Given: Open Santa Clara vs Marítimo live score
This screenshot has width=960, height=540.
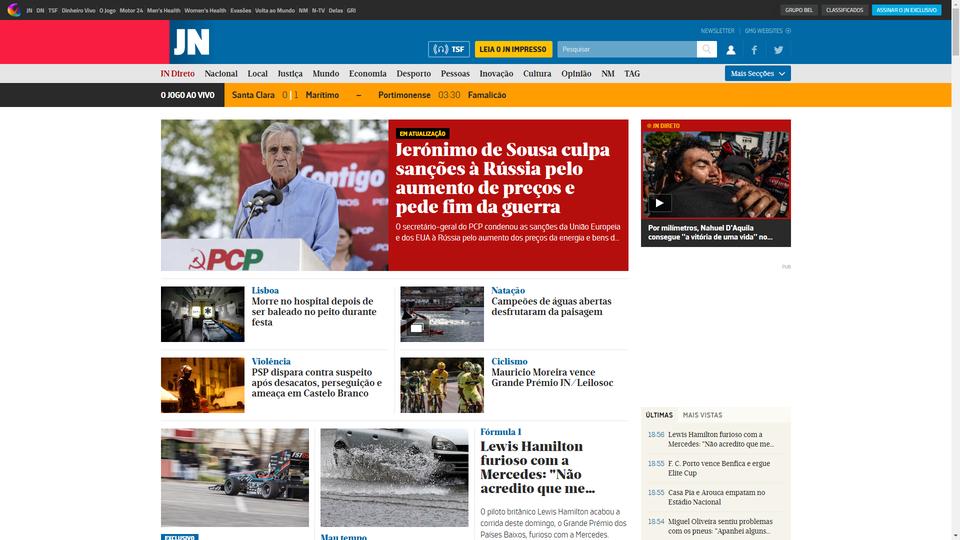Looking at the screenshot, I should tap(285, 95).
